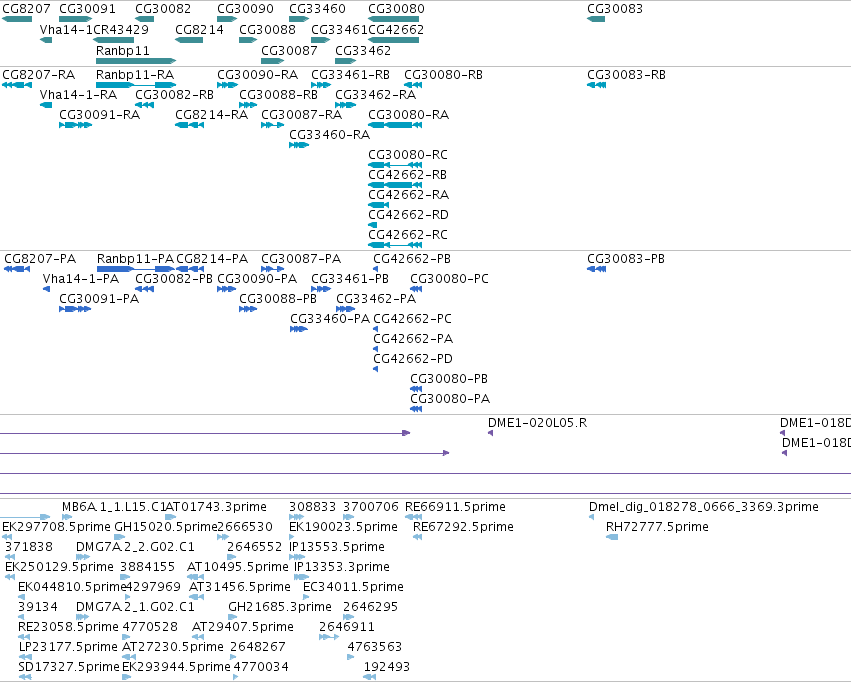Image resolution: width=851 pixels, height=682 pixels.
Task: Click the CG8207-RA transcript label
Action: (x=39, y=74)
